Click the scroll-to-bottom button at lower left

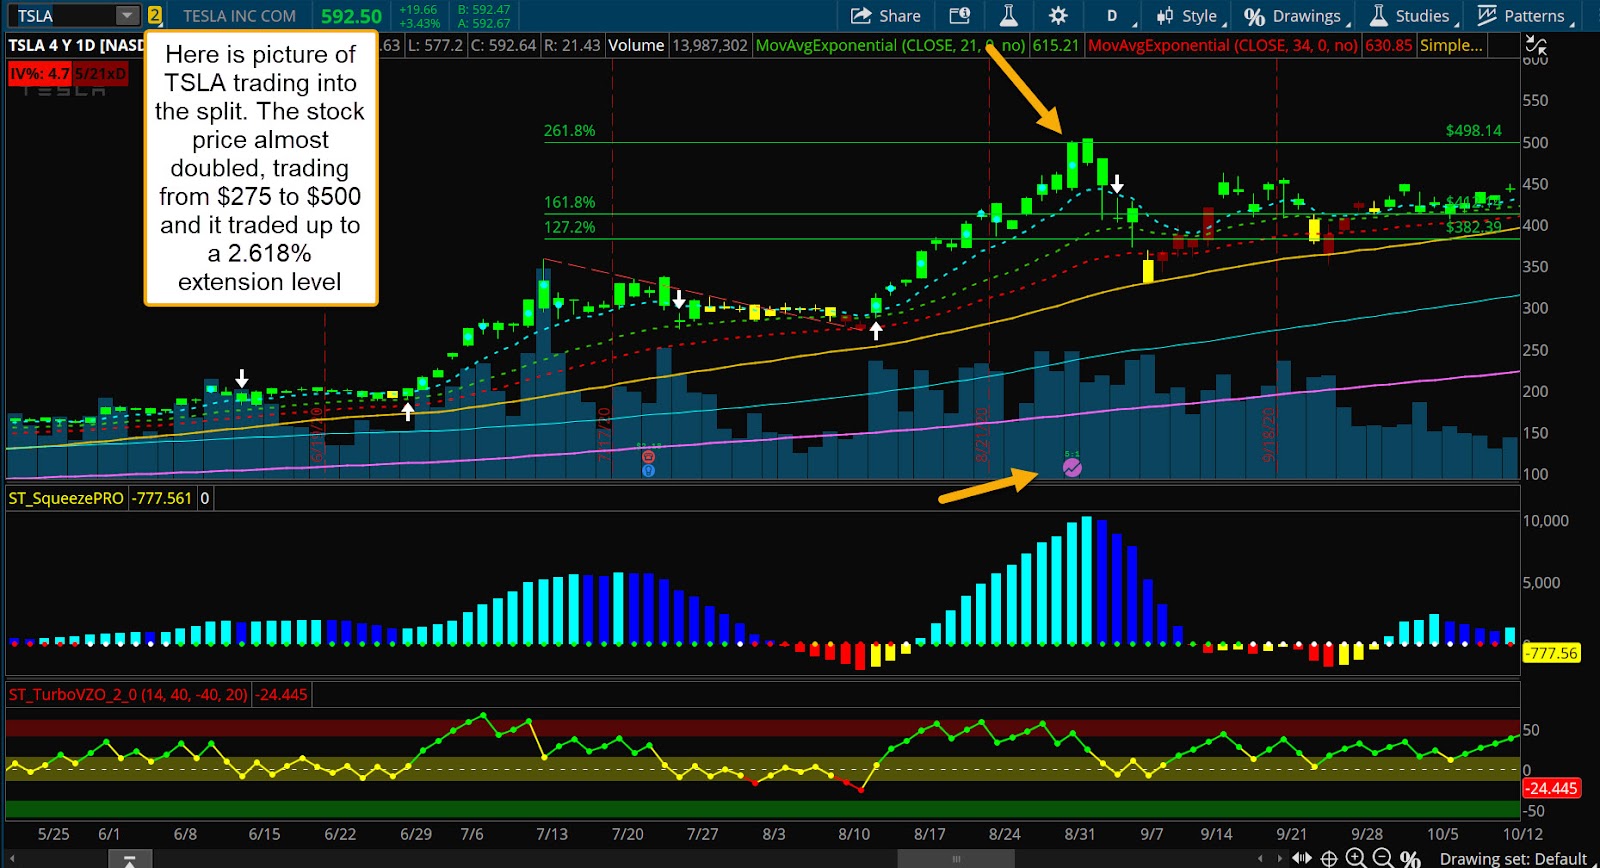click(130, 859)
